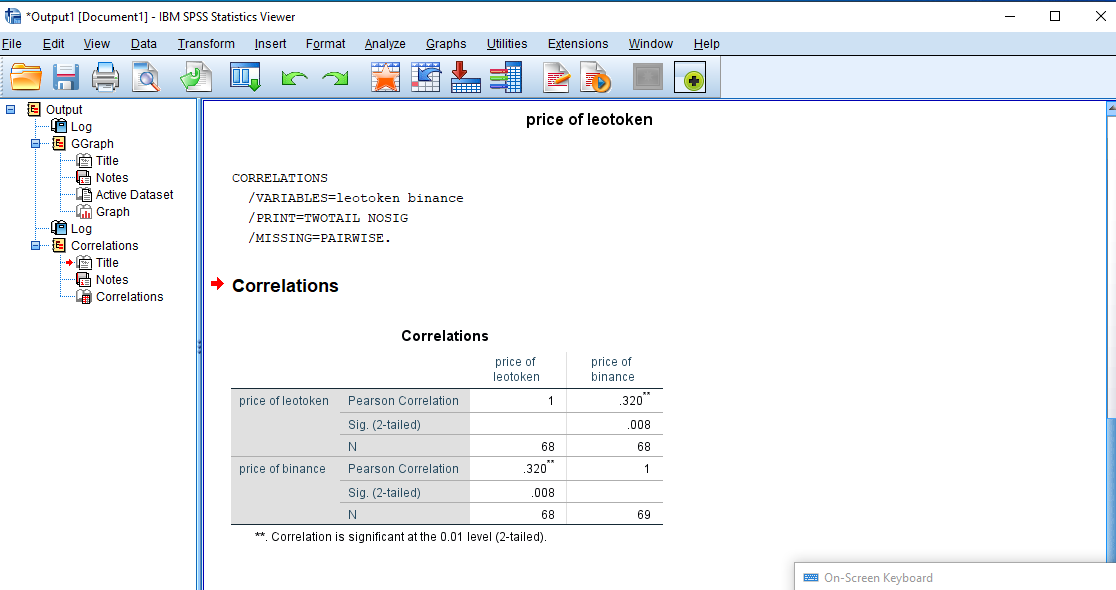Select the Graph chart icon in outline
The width and height of the screenshot is (1116, 590).
(84, 211)
